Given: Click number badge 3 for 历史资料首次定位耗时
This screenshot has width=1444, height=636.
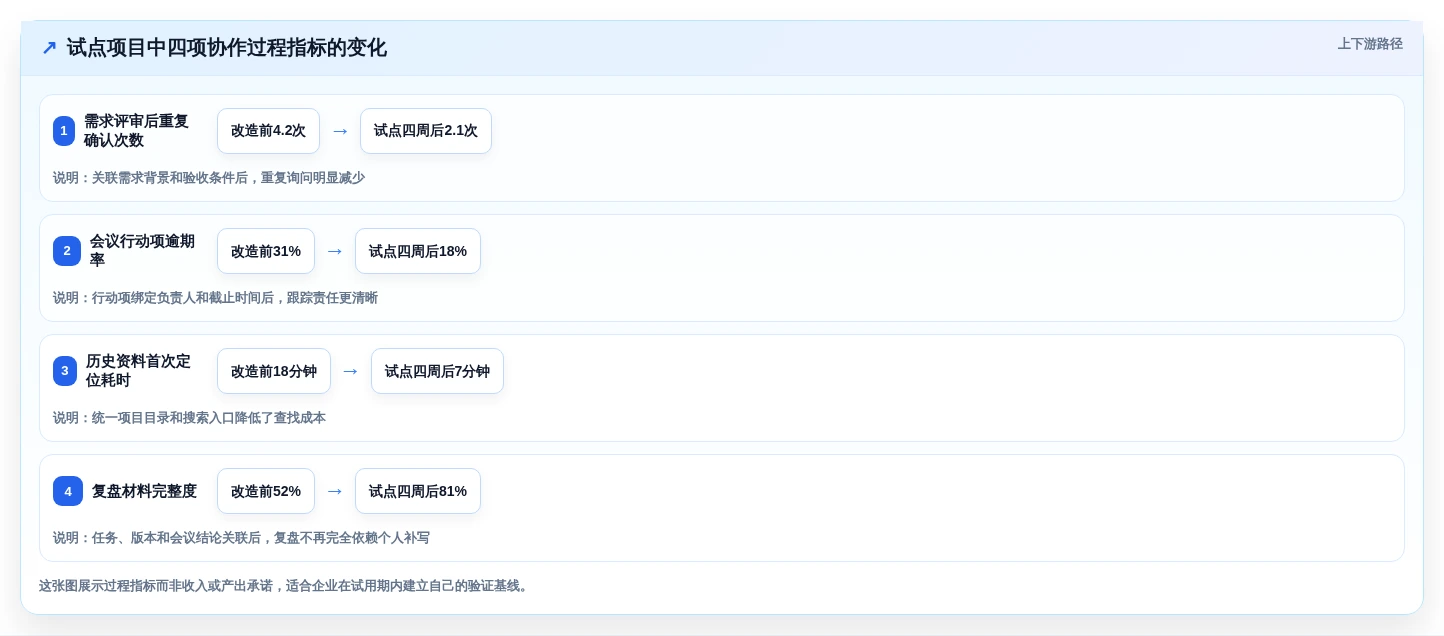Looking at the screenshot, I should coord(65,371).
